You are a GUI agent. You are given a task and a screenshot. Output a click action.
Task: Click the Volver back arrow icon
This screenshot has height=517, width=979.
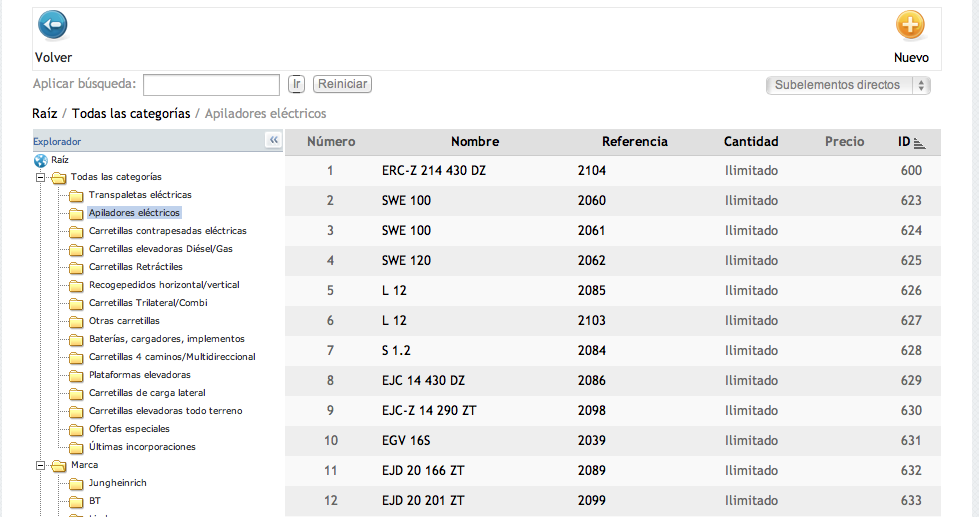click(52, 25)
